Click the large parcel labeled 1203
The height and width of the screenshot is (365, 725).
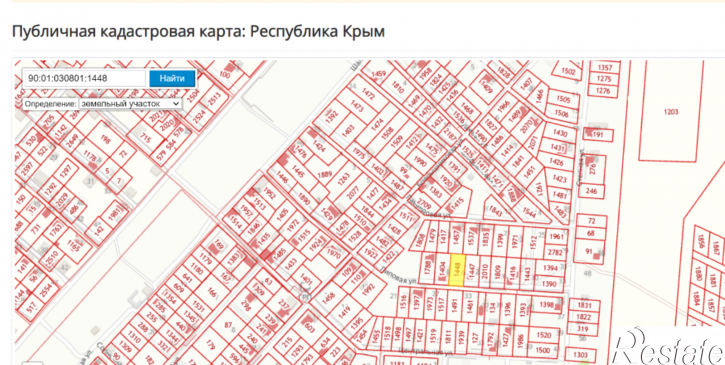click(671, 111)
